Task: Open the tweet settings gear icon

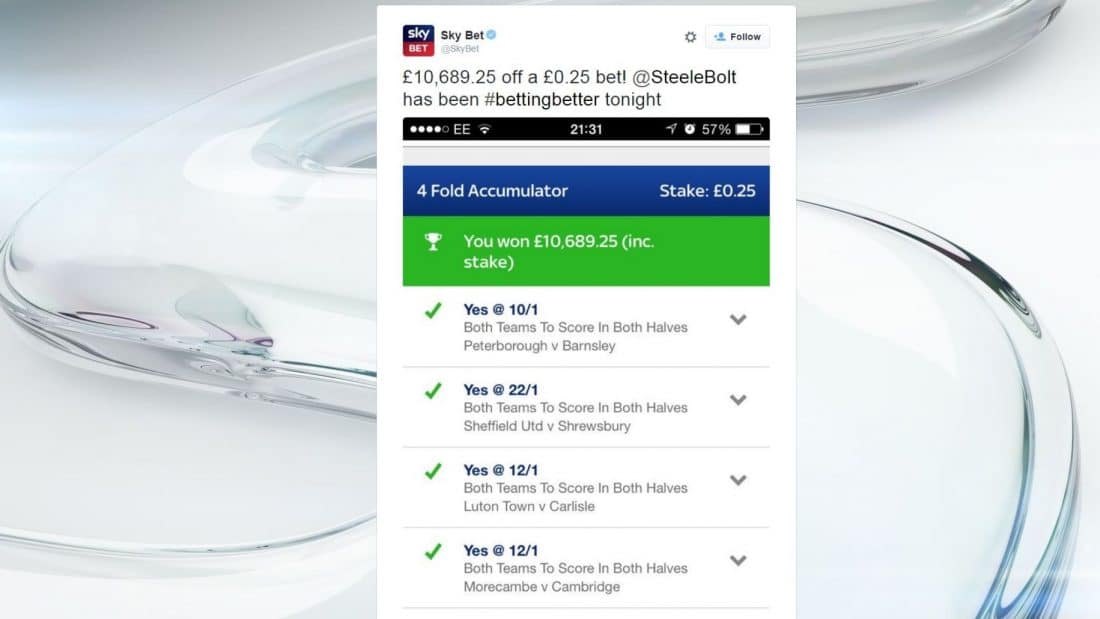Action: pos(690,37)
